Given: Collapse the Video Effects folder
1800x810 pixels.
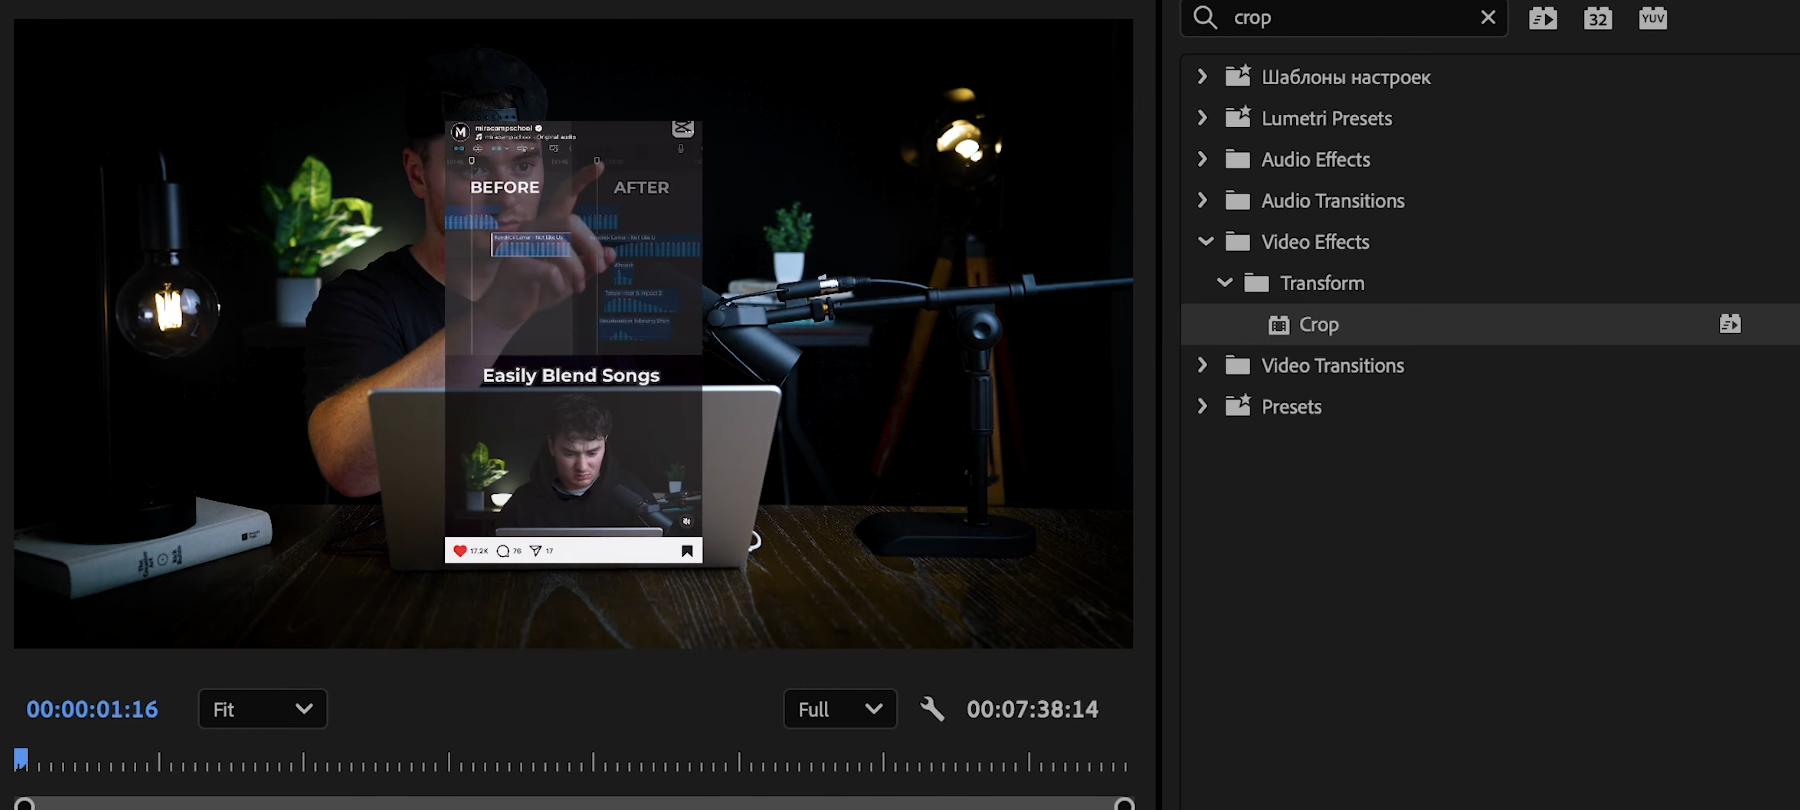Looking at the screenshot, I should (x=1205, y=241).
